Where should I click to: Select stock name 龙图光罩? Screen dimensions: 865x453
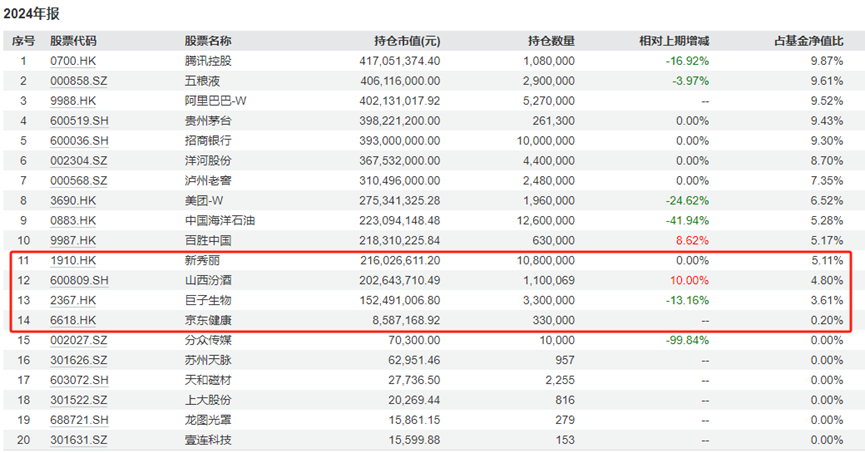[x=208, y=420]
